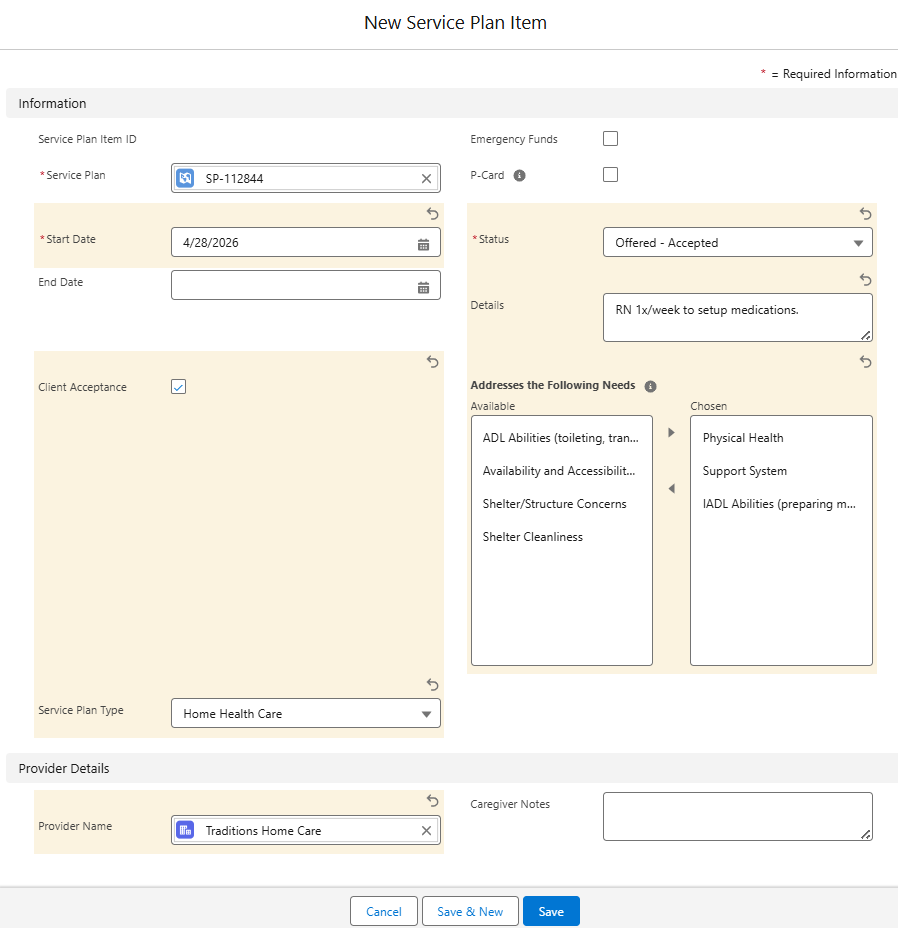The image size is (898, 928).
Task: Check the Emergency Funds checkbox
Action: 610,138
